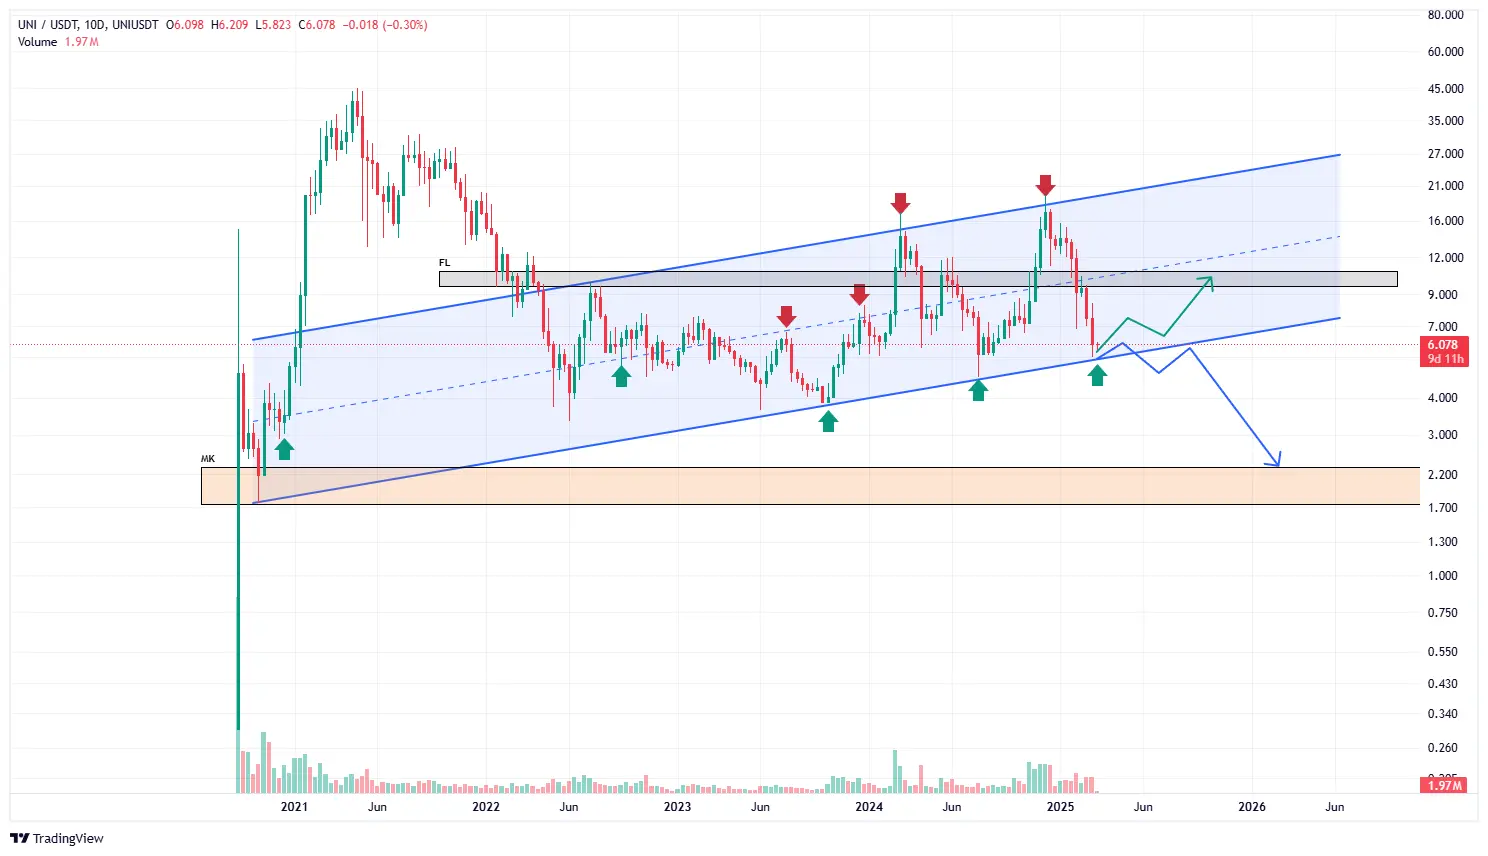Click the green projection arrow's tip

click(1211, 279)
